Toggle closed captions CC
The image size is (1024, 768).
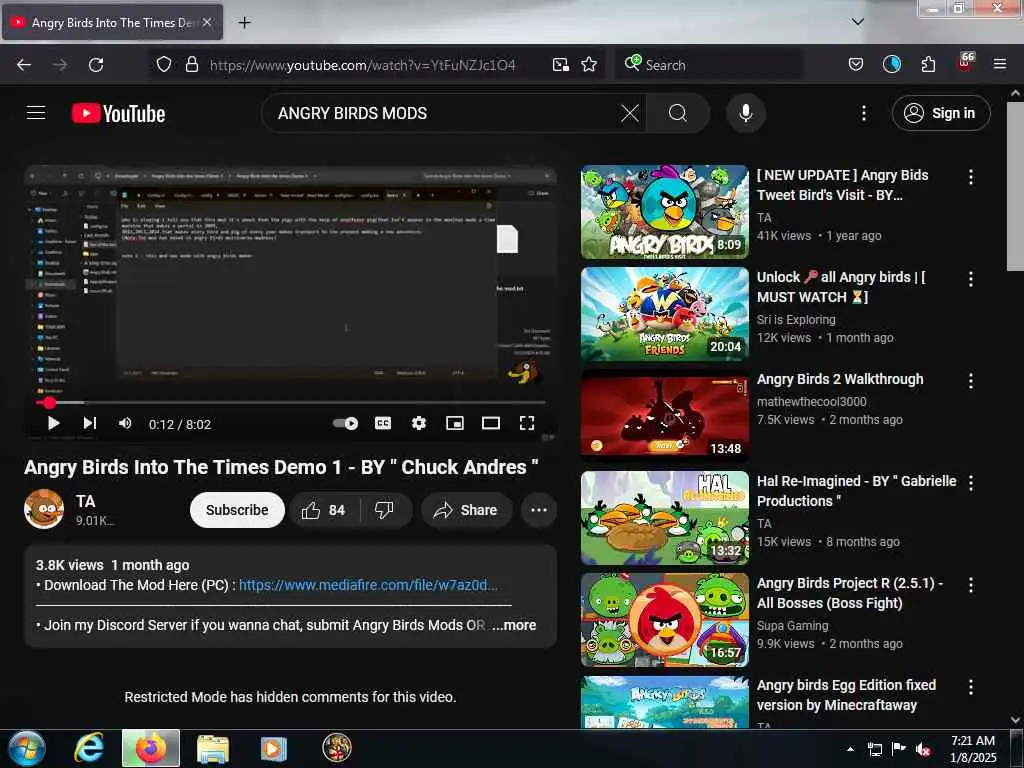pos(383,423)
